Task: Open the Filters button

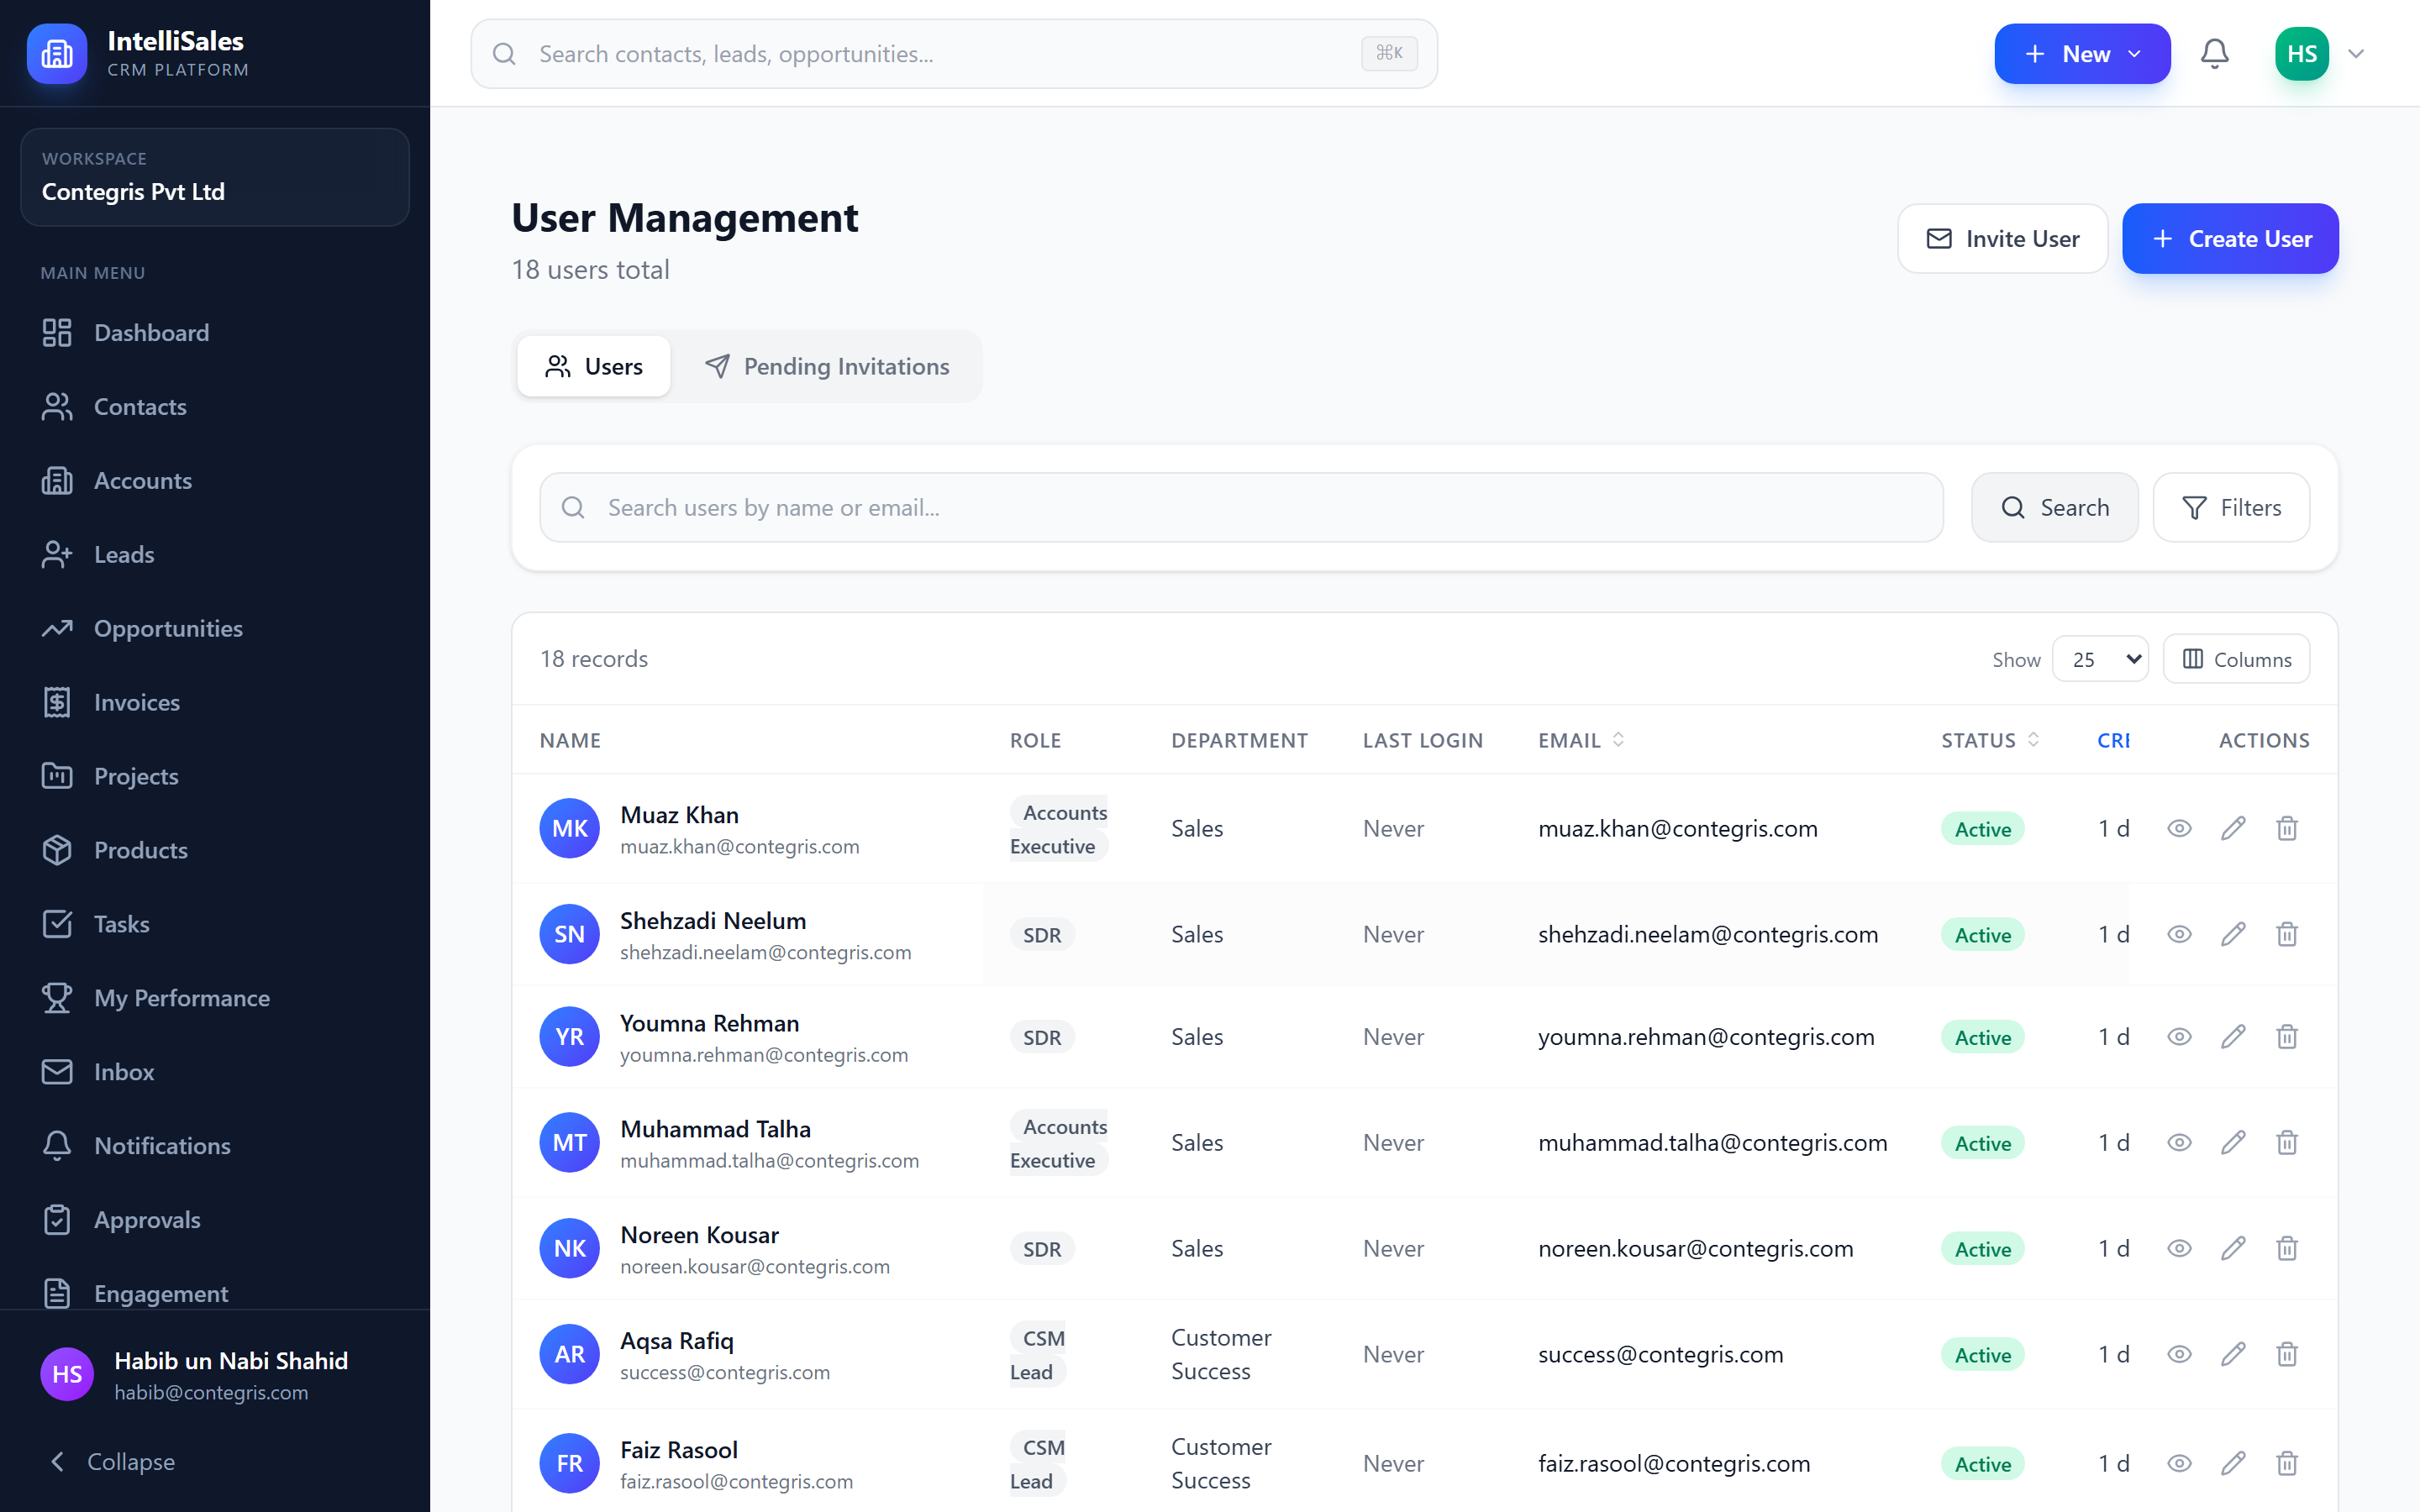Action: pos(2231,508)
